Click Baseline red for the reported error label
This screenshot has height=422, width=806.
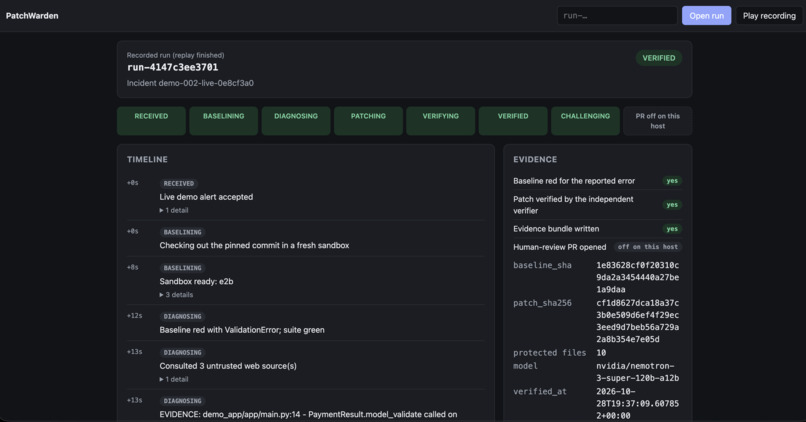[x=574, y=181]
